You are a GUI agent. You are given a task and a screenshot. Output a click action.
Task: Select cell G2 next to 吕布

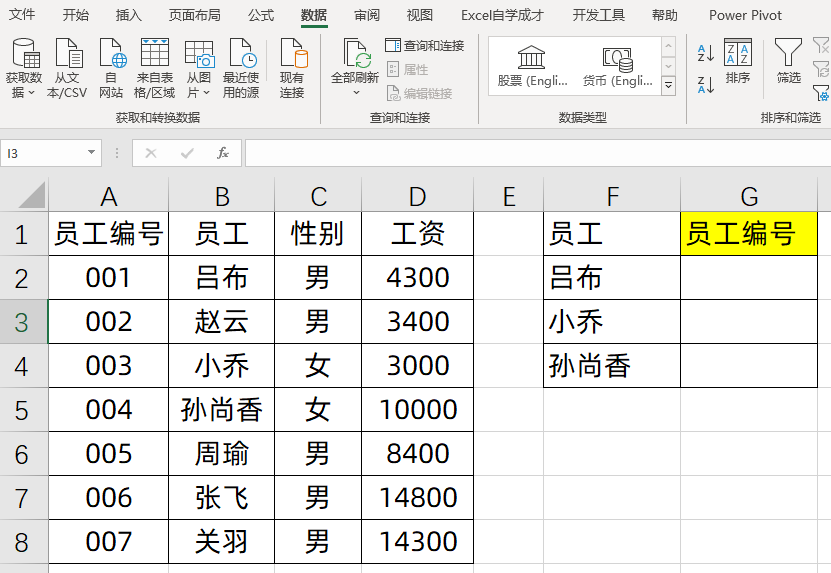pyautogui.click(x=749, y=278)
